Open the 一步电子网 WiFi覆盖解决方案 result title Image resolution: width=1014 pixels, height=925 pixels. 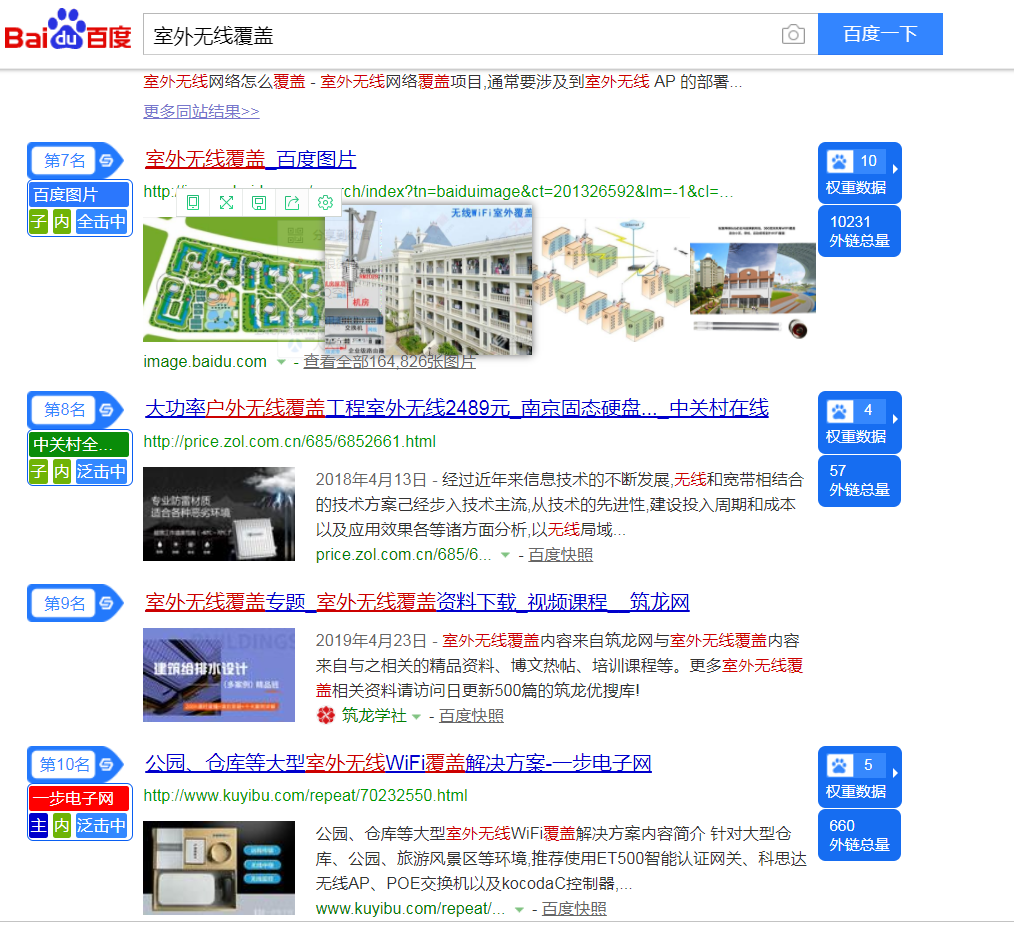398,763
